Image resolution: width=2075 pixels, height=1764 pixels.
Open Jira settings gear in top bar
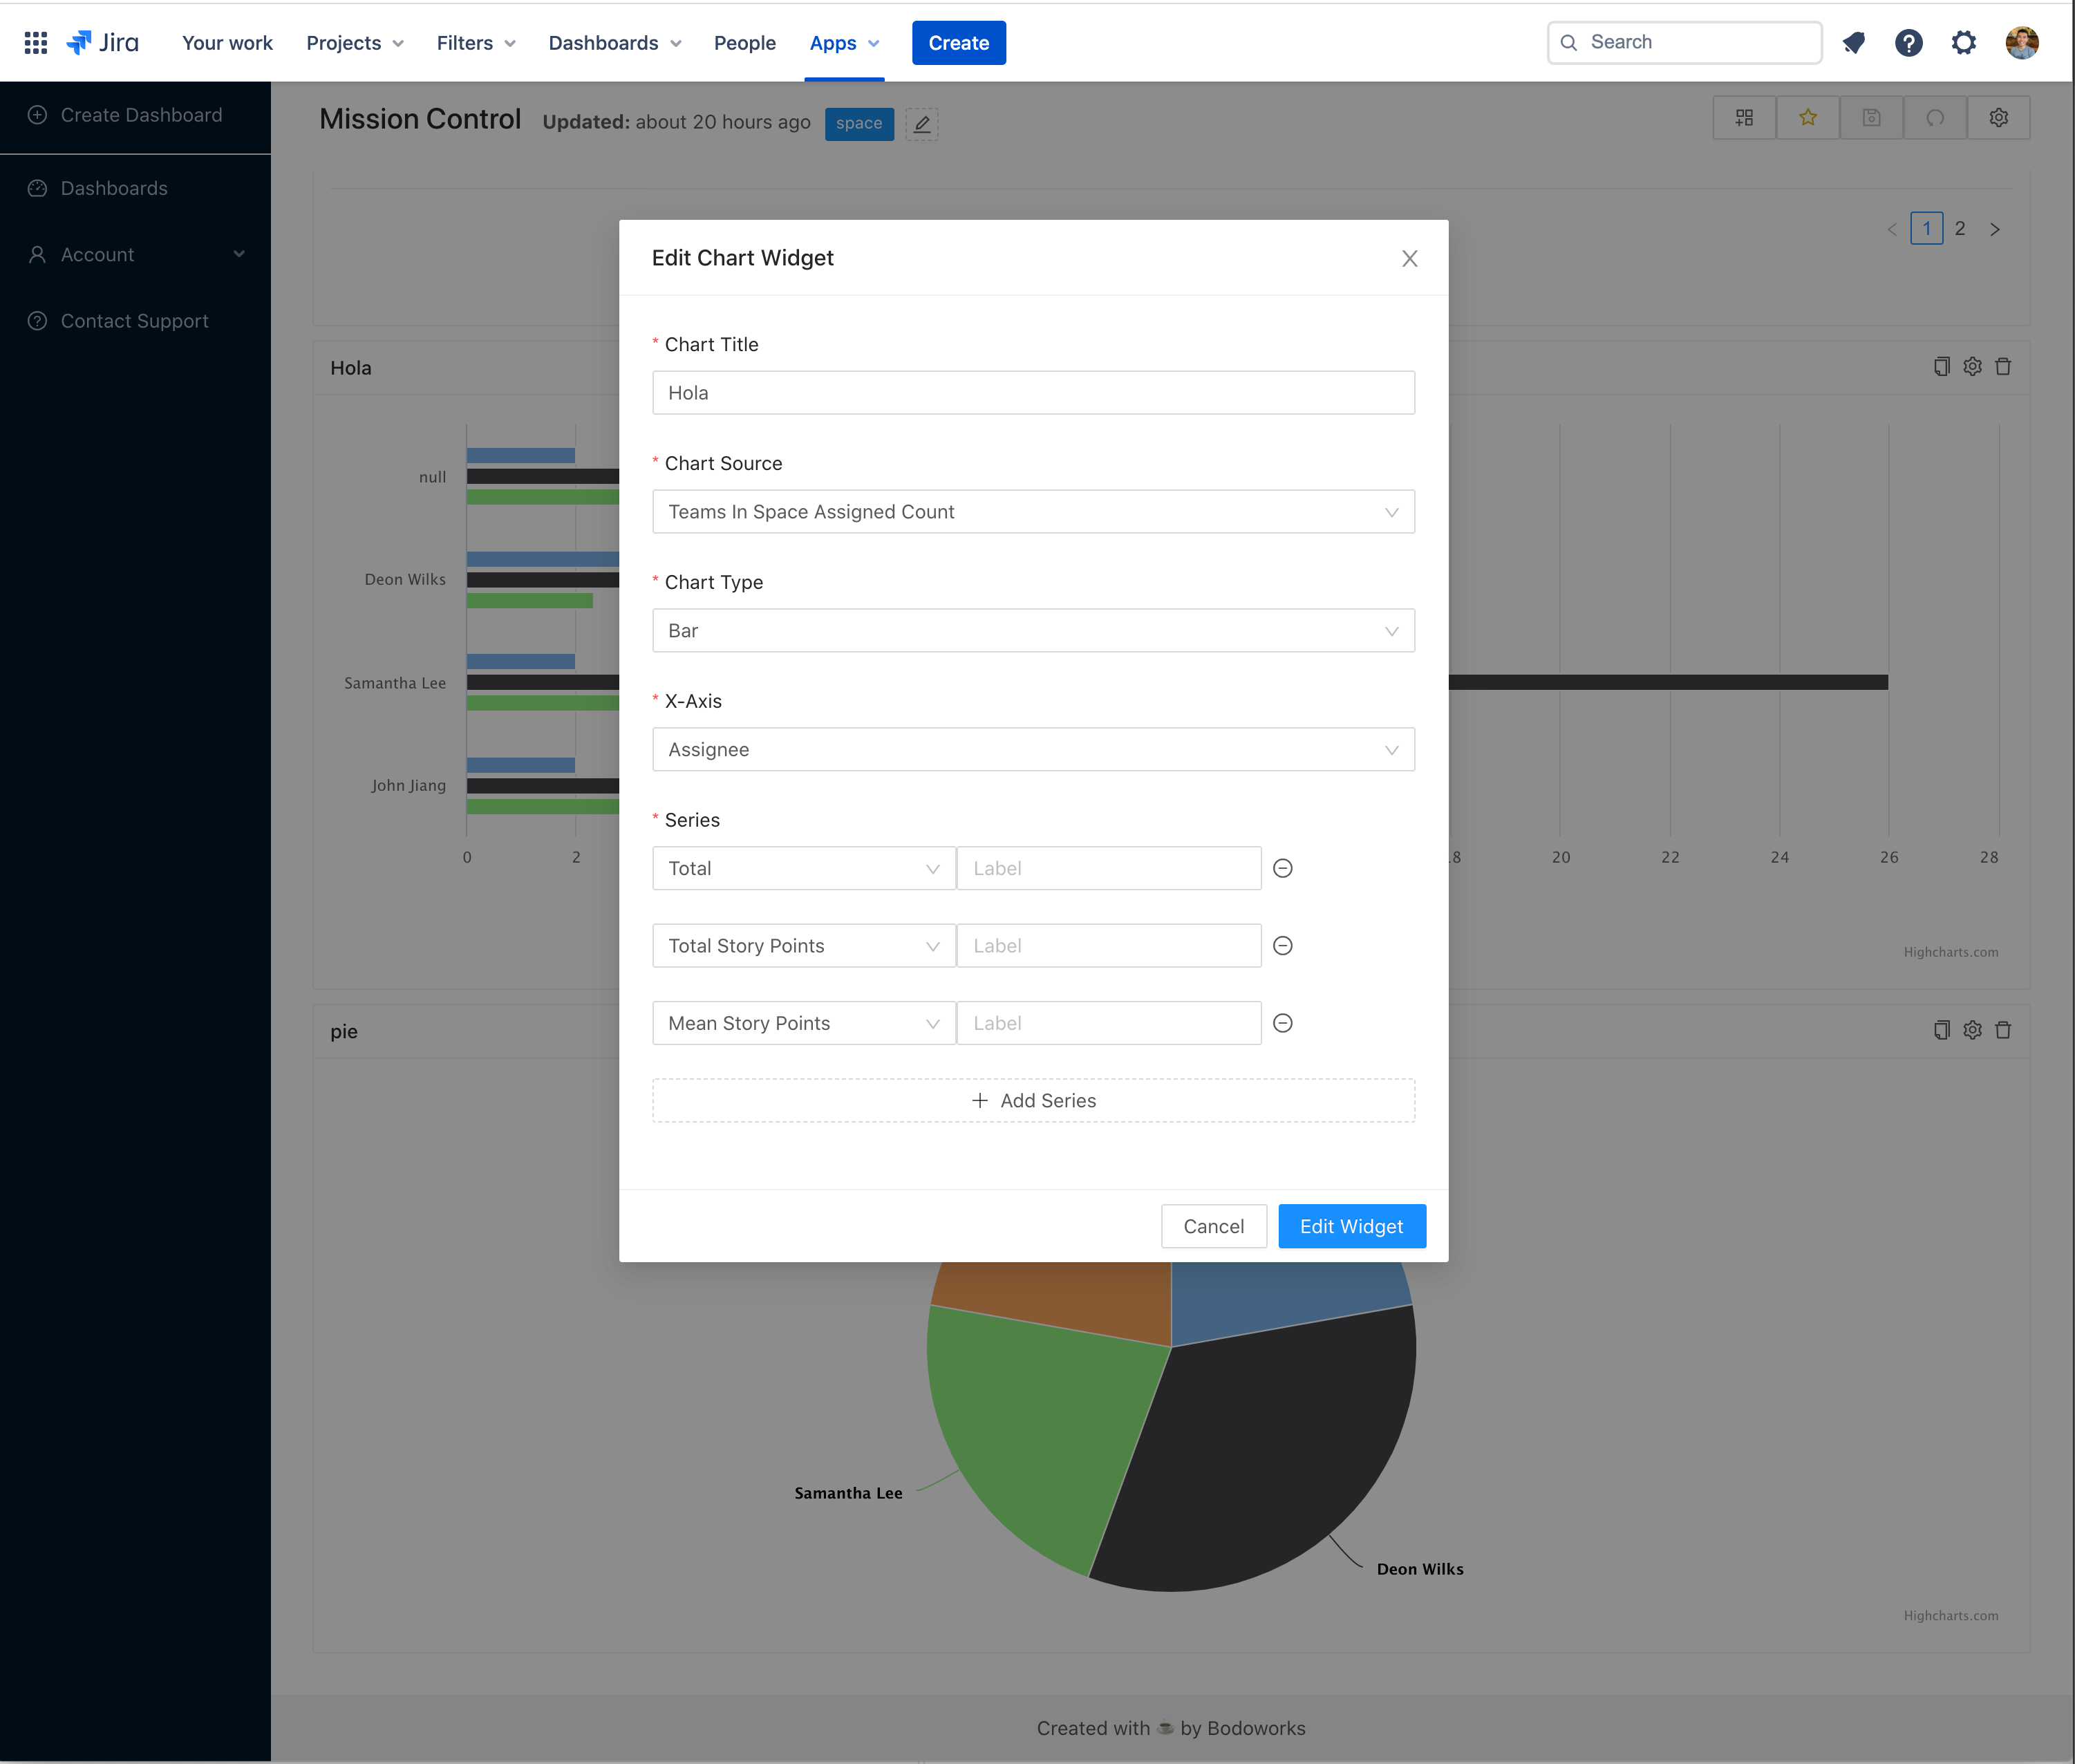[x=1963, y=42]
